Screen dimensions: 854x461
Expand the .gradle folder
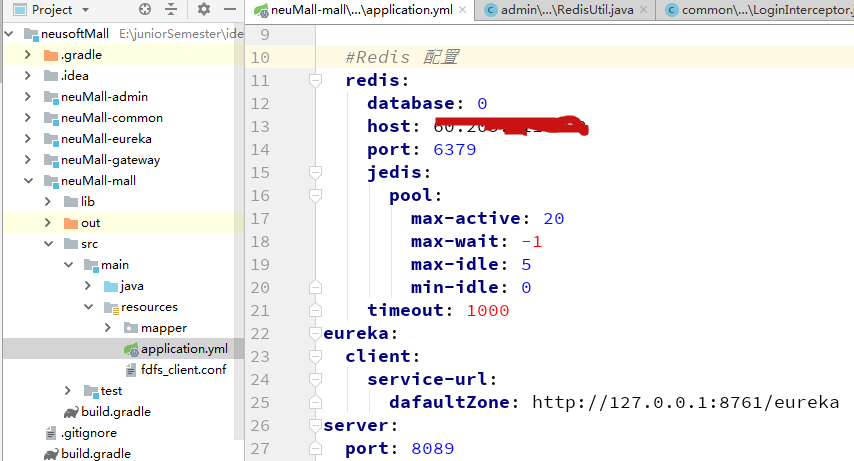click(28, 54)
